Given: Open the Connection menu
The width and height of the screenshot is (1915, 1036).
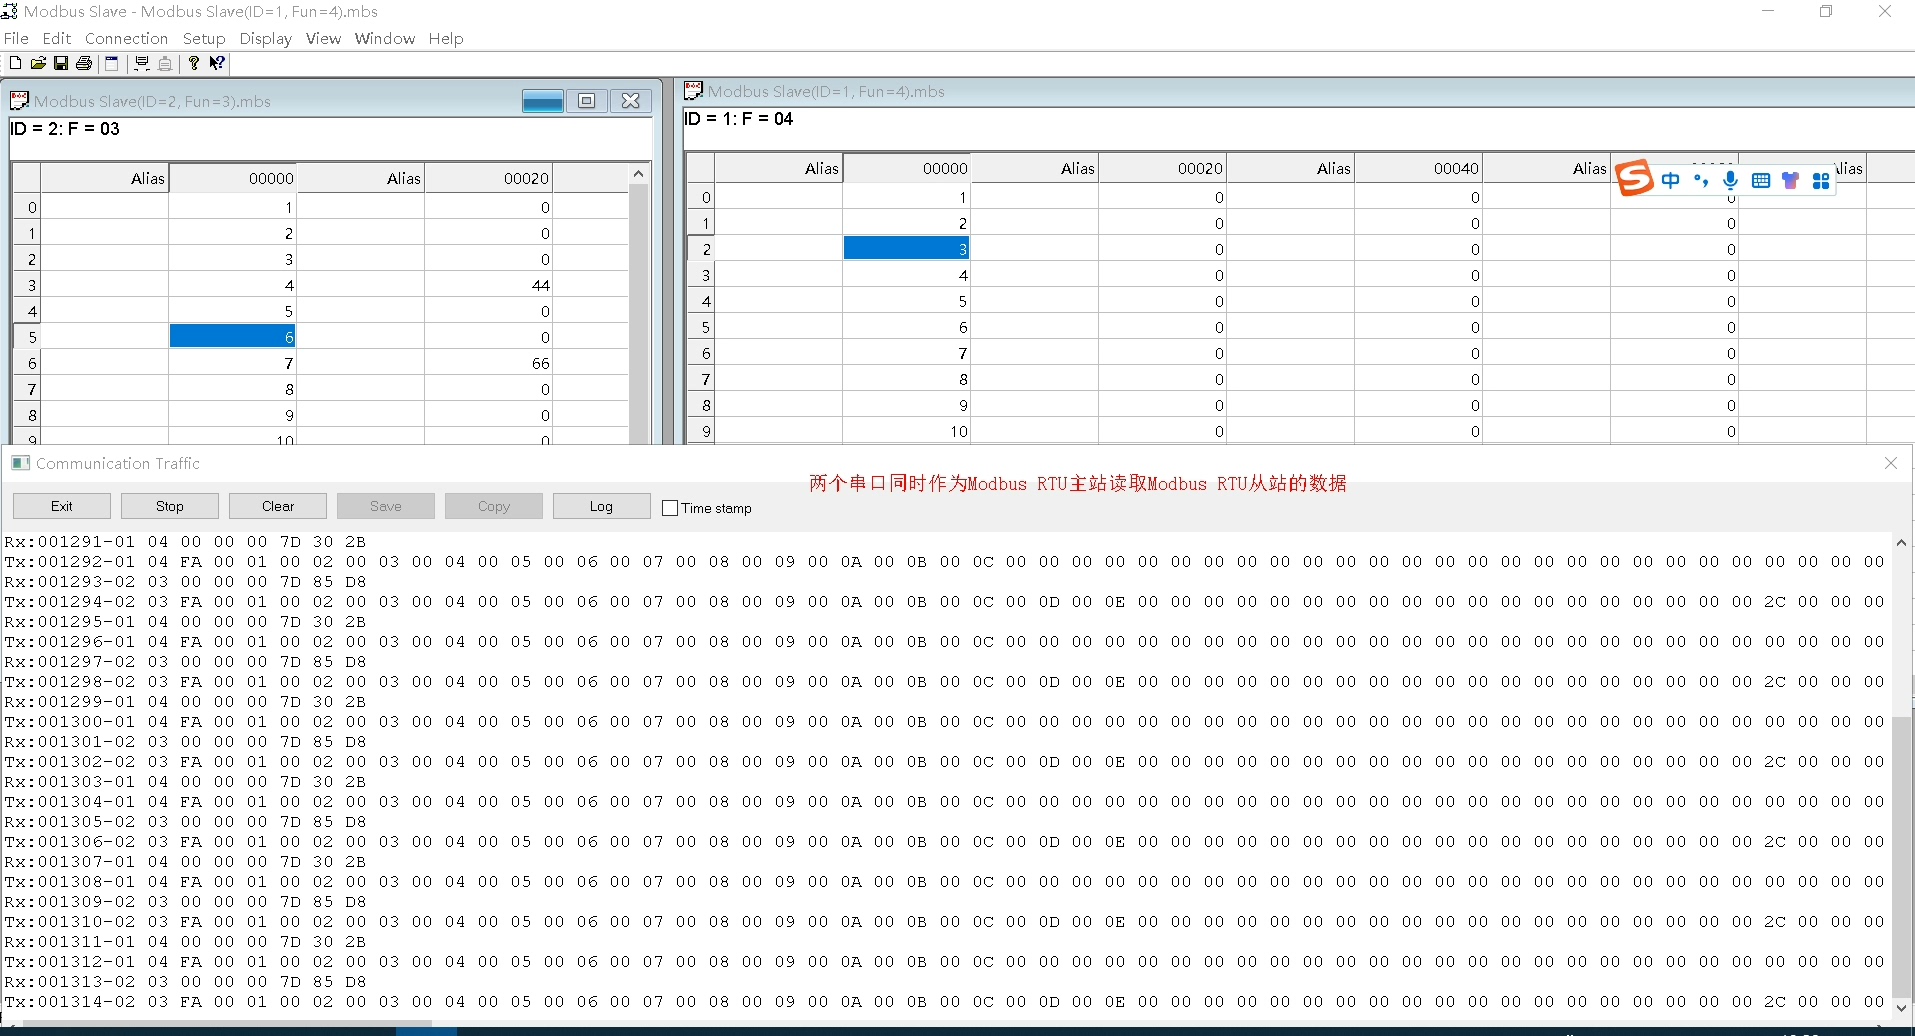Looking at the screenshot, I should tap(126, 38).
